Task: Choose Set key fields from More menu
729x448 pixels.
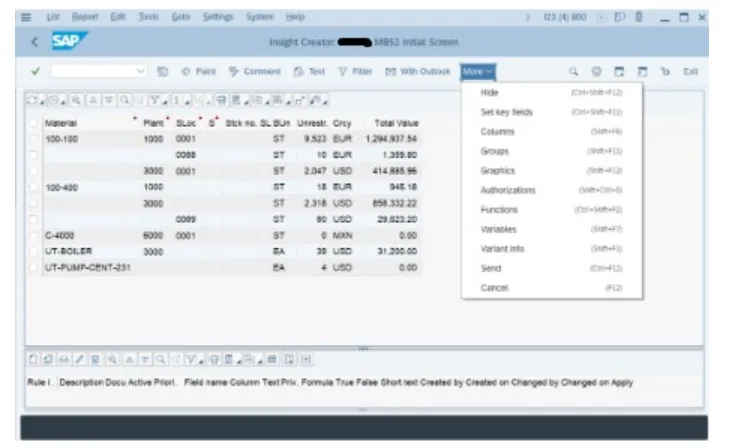Action: coord(551,112)
